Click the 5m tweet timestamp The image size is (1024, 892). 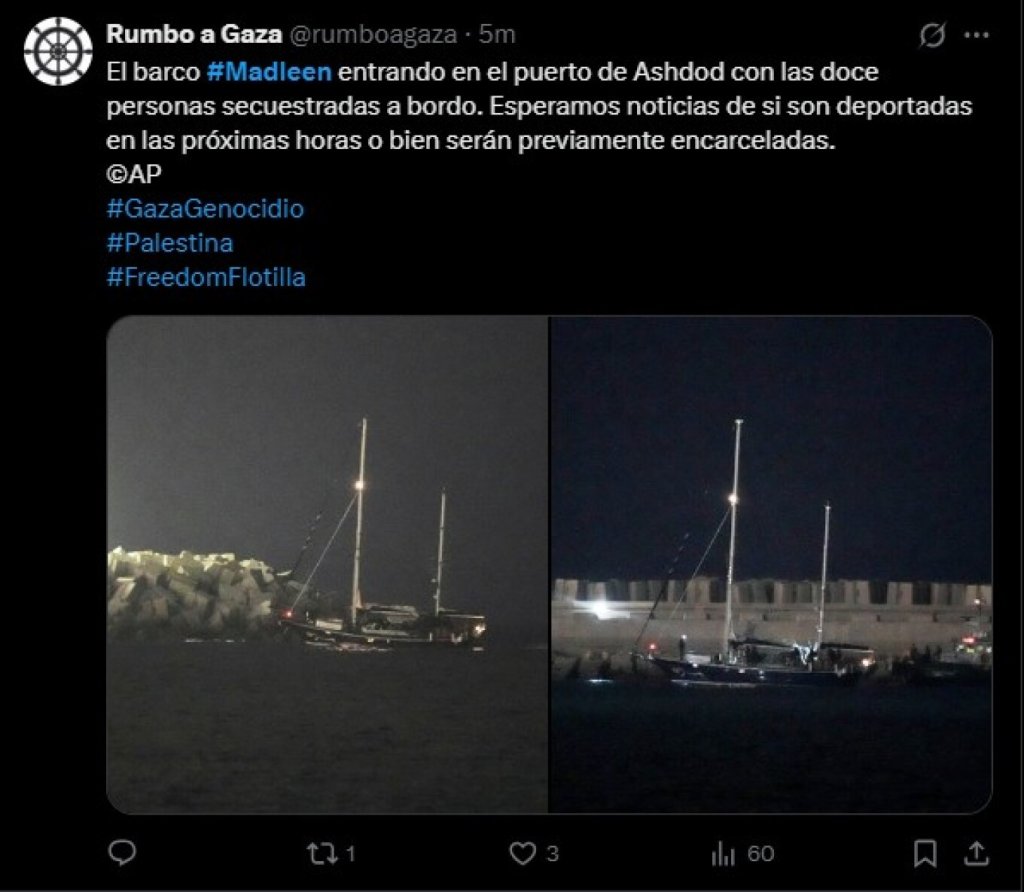pos(498,35)
